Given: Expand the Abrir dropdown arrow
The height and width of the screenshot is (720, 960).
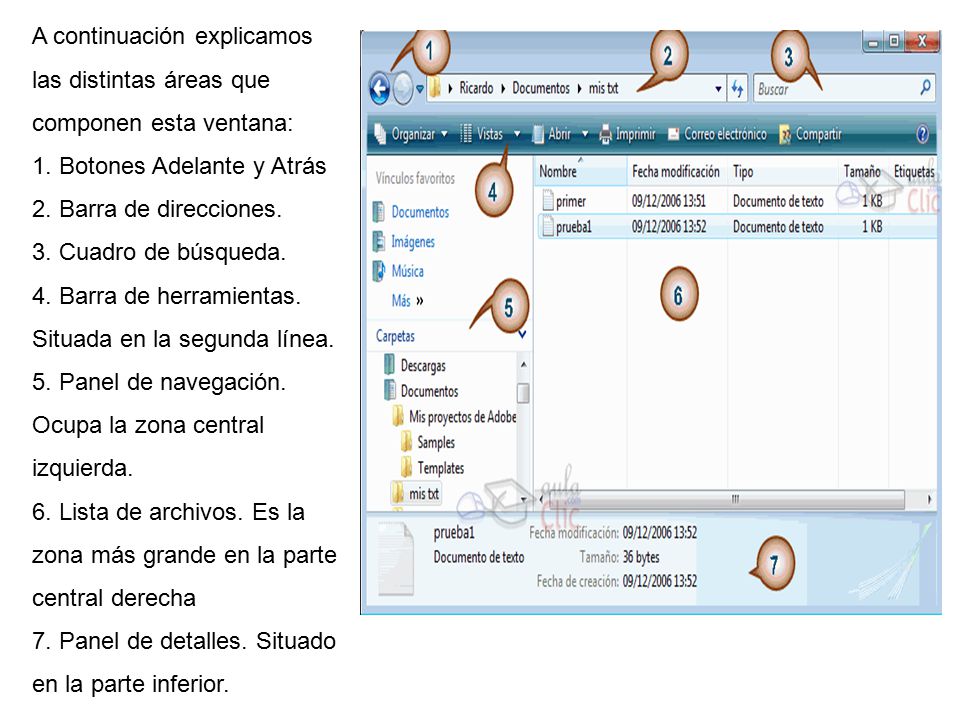Looking at the screenshot, I should 585,134.
